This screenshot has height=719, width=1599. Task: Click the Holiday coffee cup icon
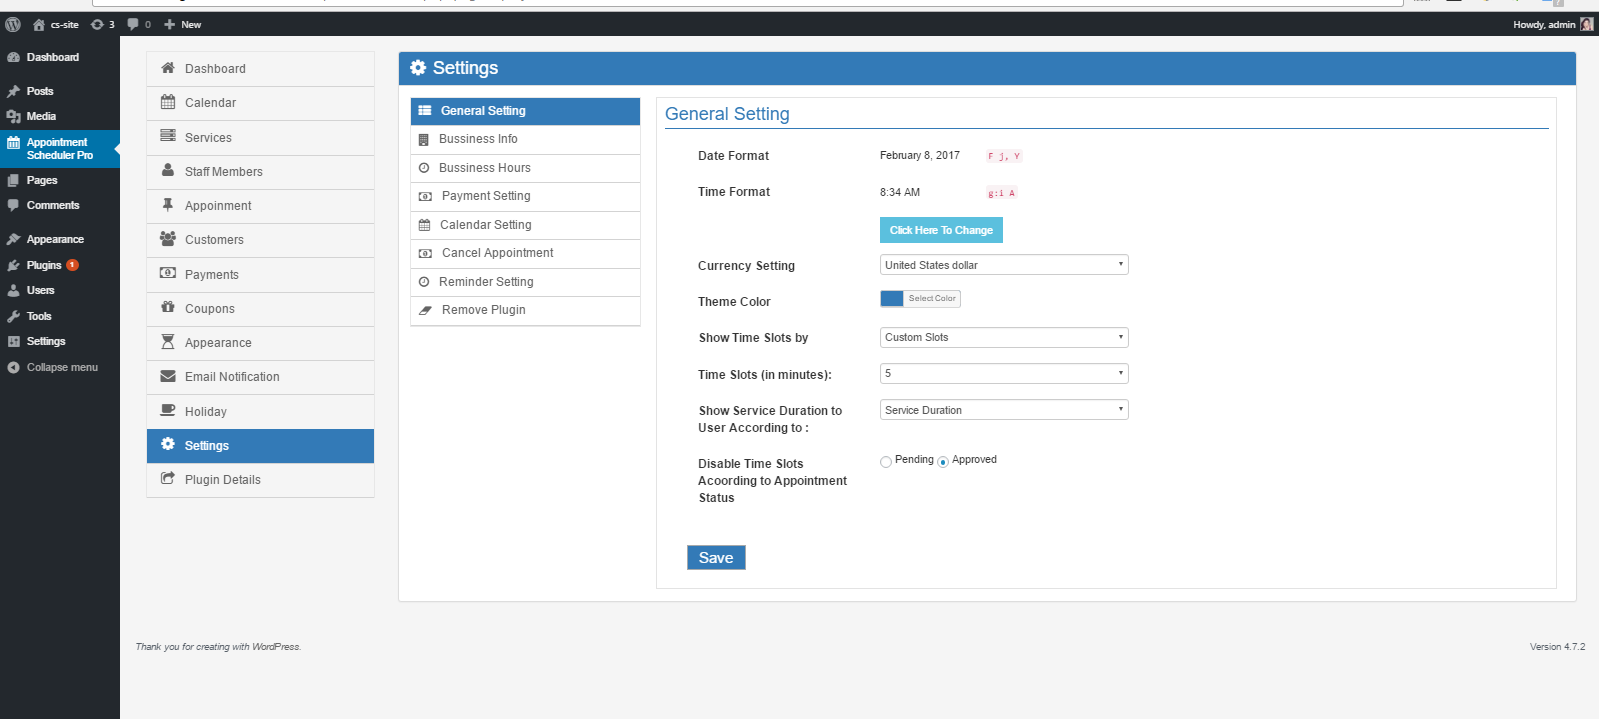[x=168, y=411]
